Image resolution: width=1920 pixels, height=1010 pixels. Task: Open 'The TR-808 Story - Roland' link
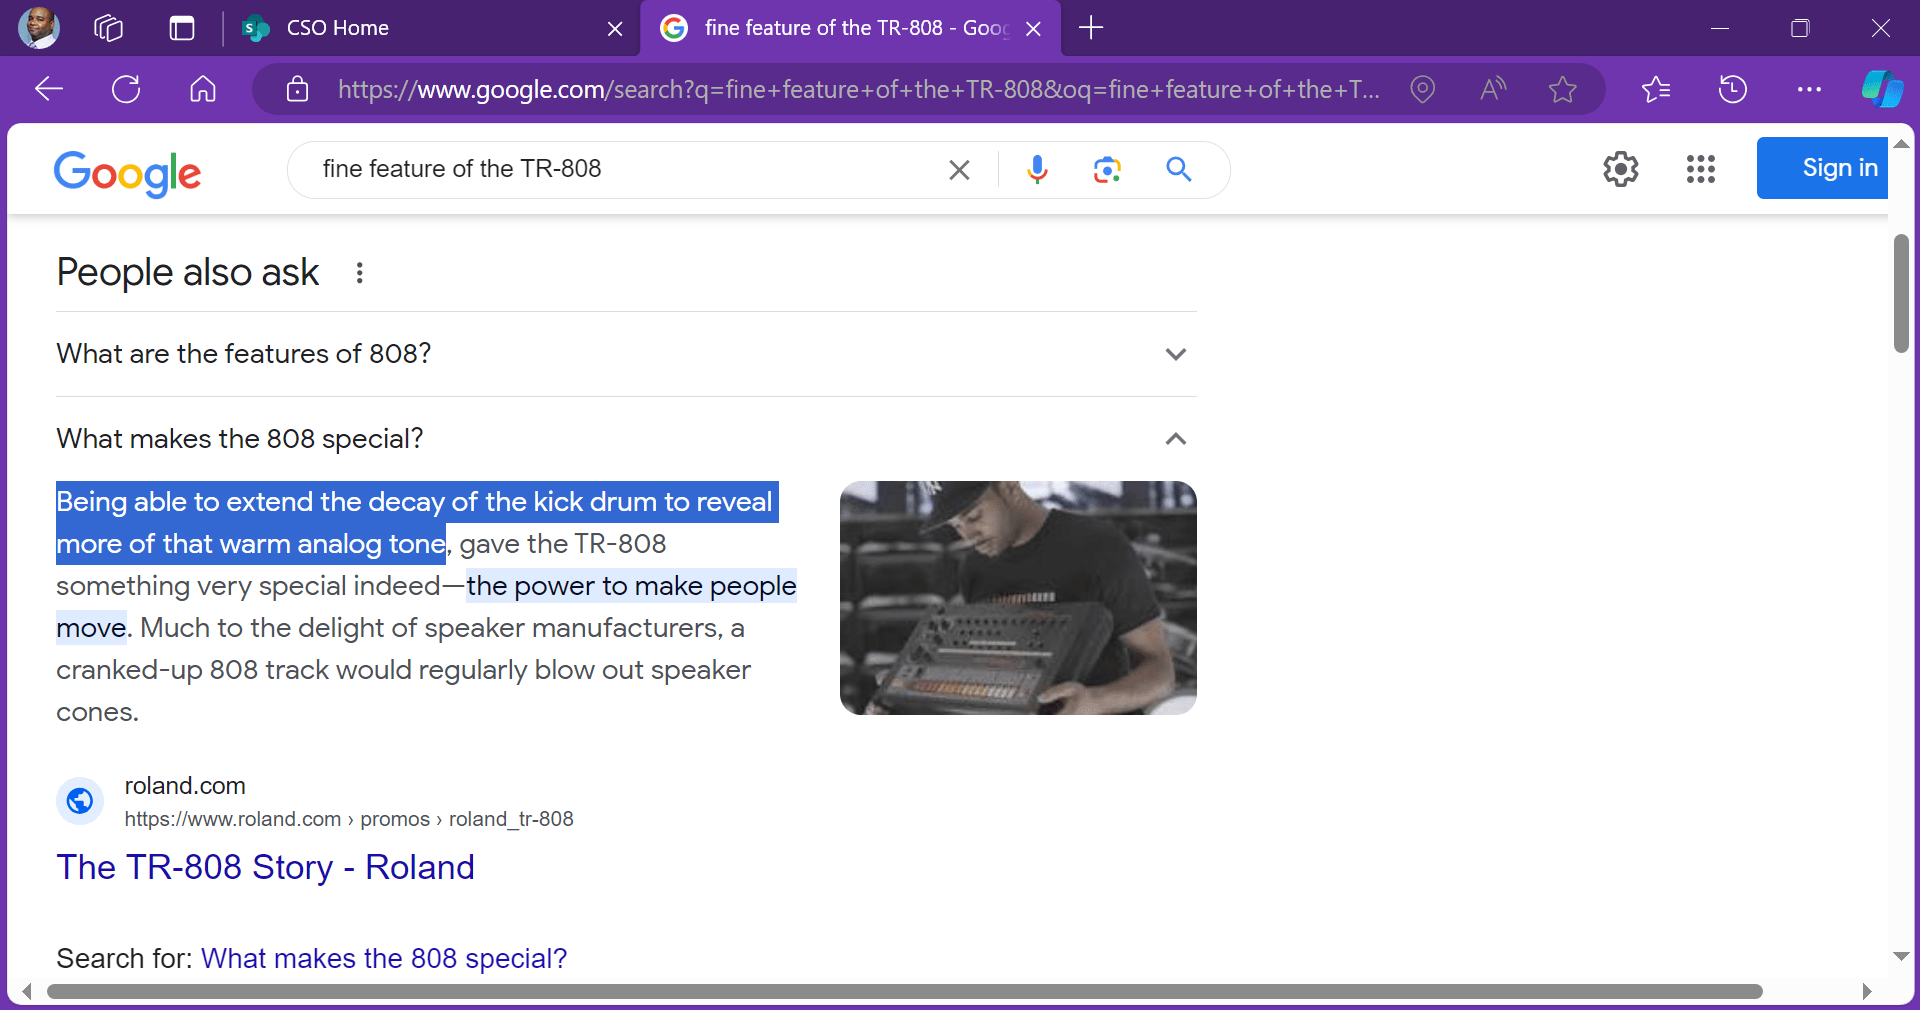[265, 867]
